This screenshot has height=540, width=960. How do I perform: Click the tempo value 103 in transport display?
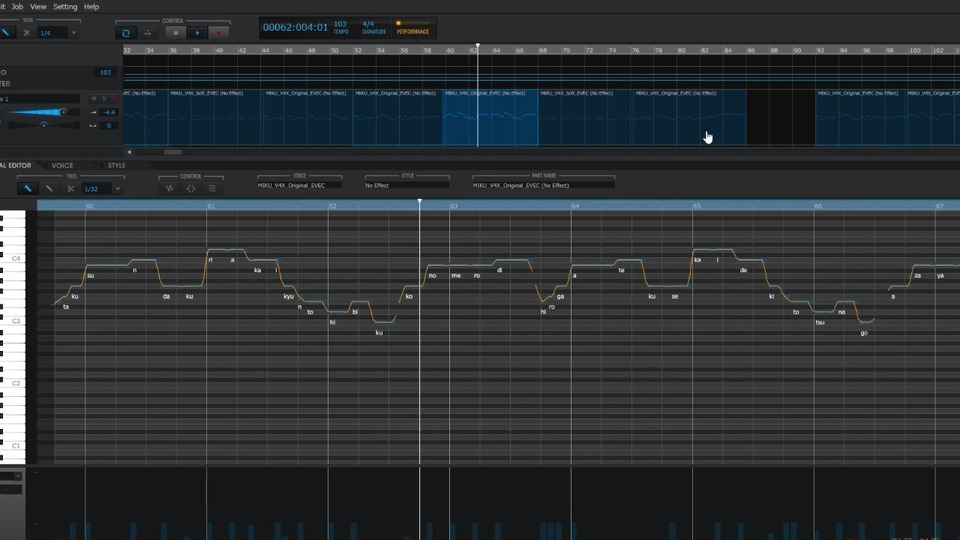click(x=341, y=24)
